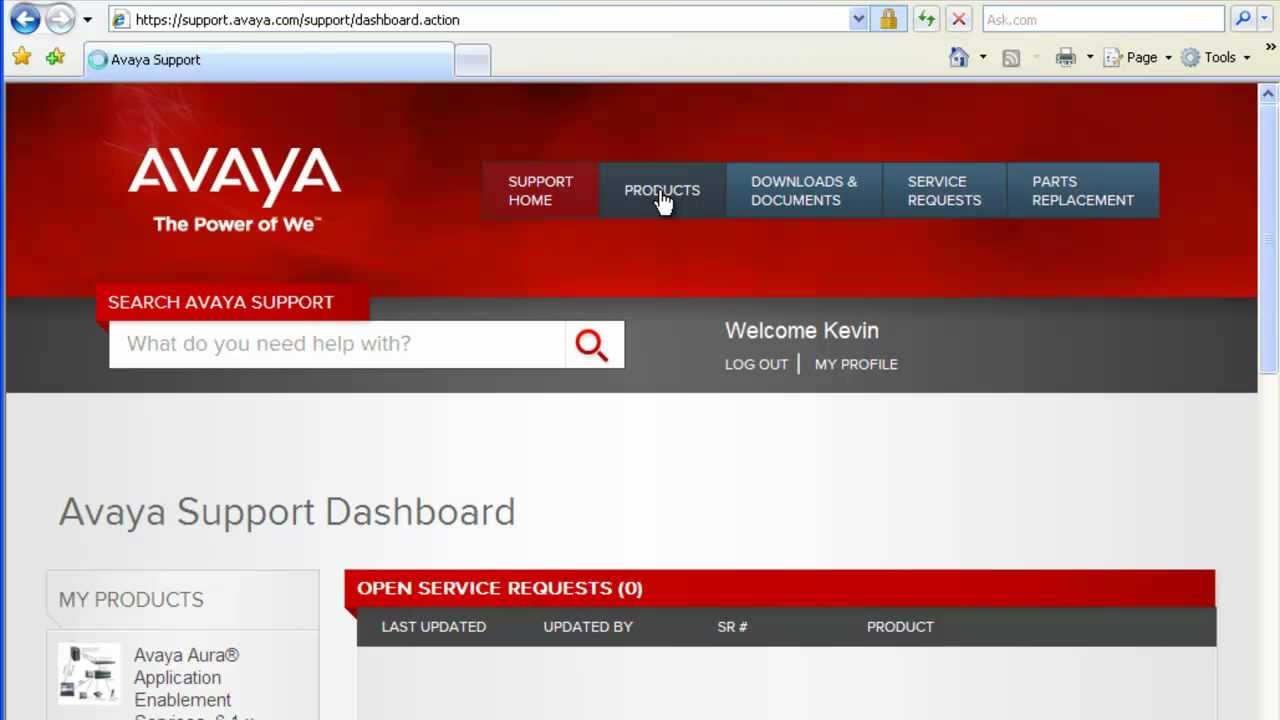Click the scrollbar up arrow
Image resolution: width=1280 pixels, height=720 pixels.
click(1268, 94)
